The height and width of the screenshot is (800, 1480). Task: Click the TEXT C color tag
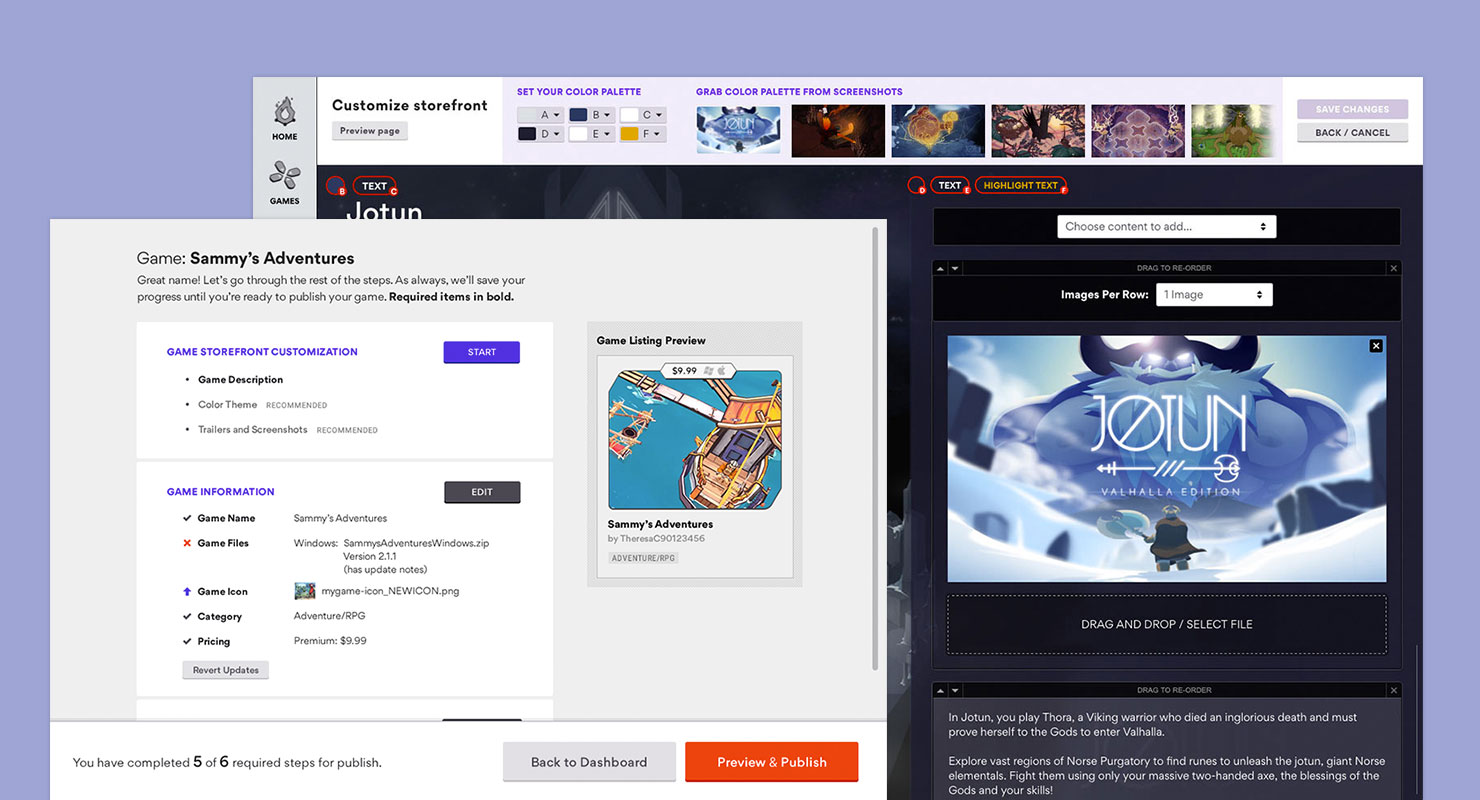(x=375, y=186)
